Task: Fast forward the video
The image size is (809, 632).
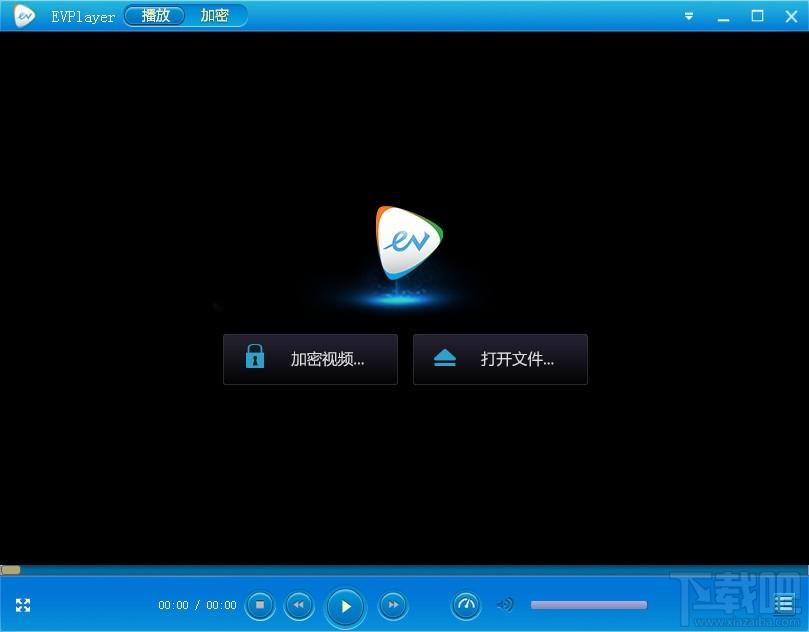Action: (393, 605)
